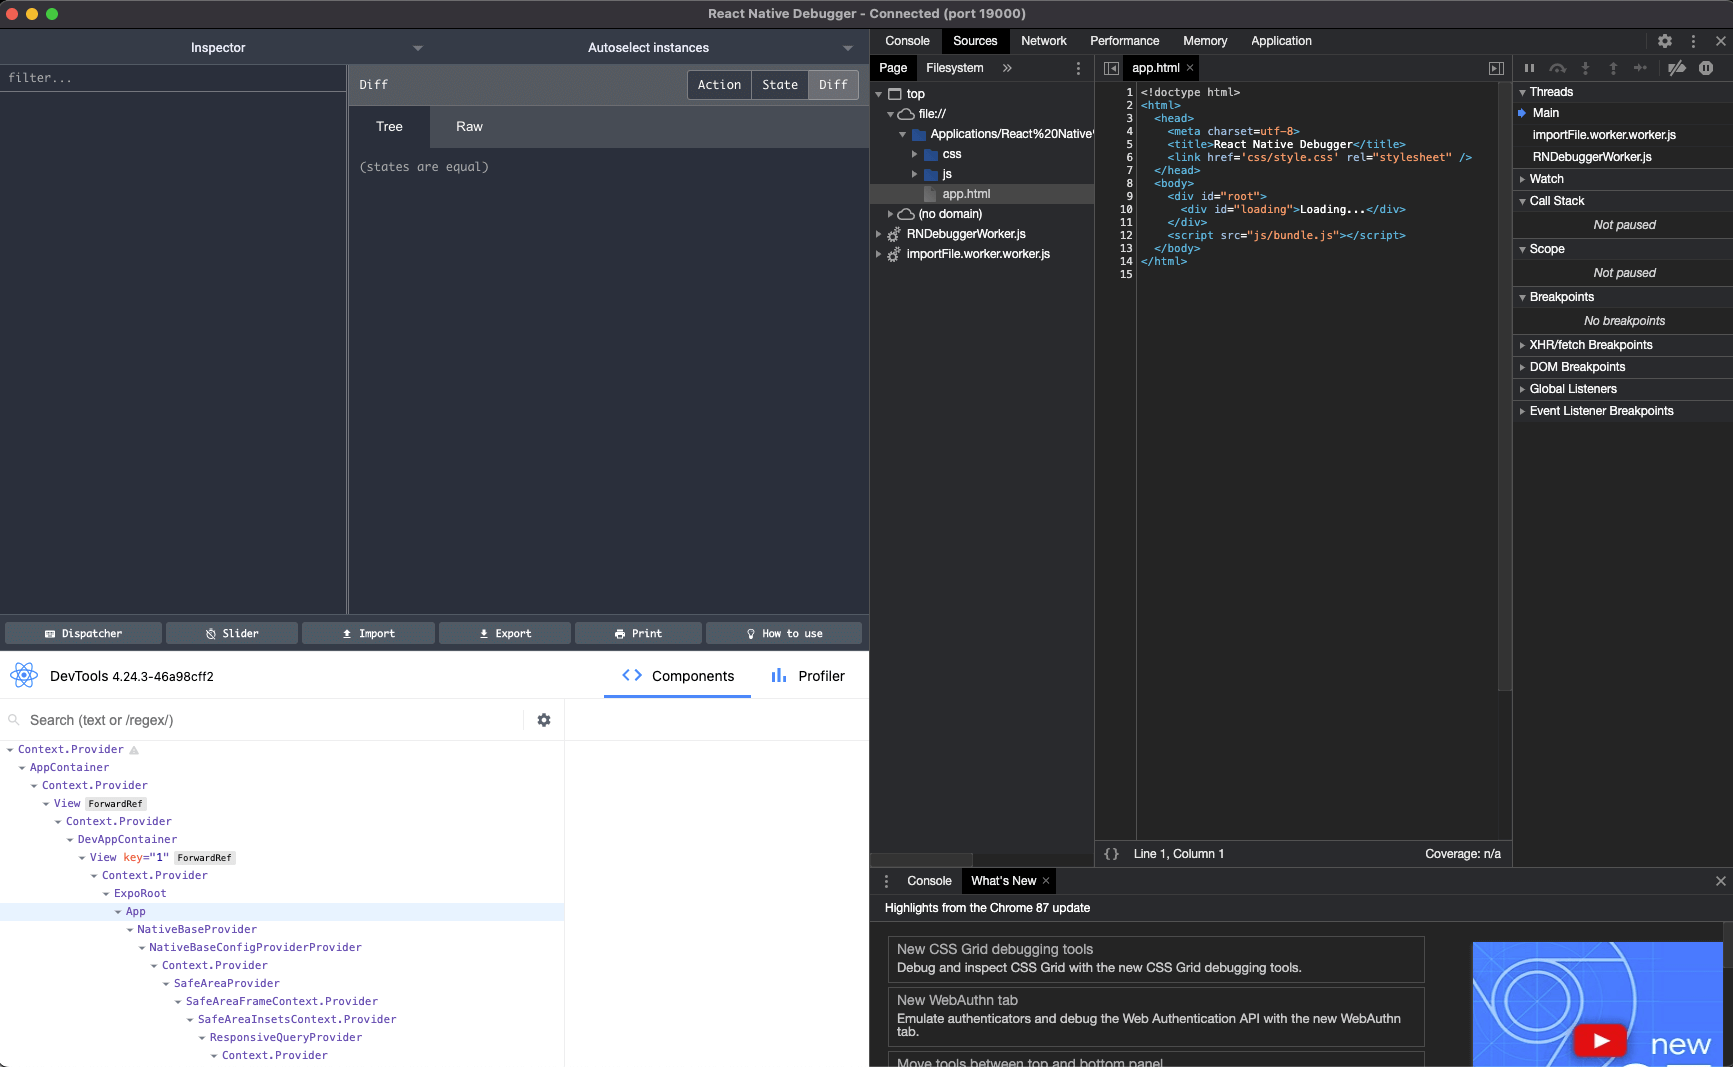1733x1067 pixels.
Task: Open the Performance tab
Action: [x=1125, y=41]
